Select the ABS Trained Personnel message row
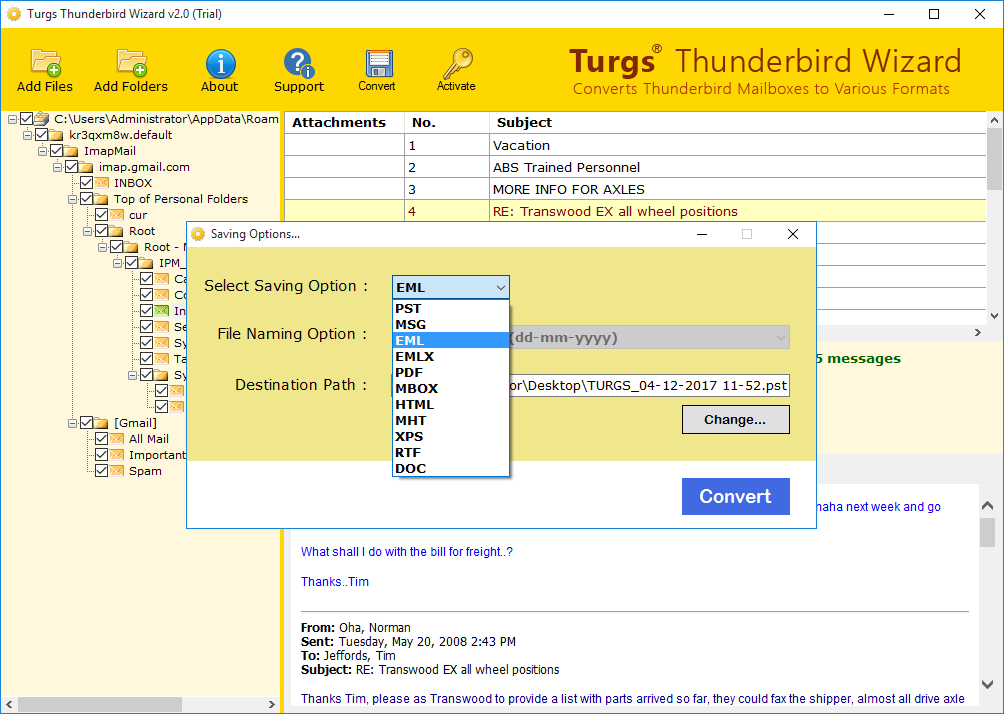This screenshot has width=1004, height=714. tap(635, 167)
